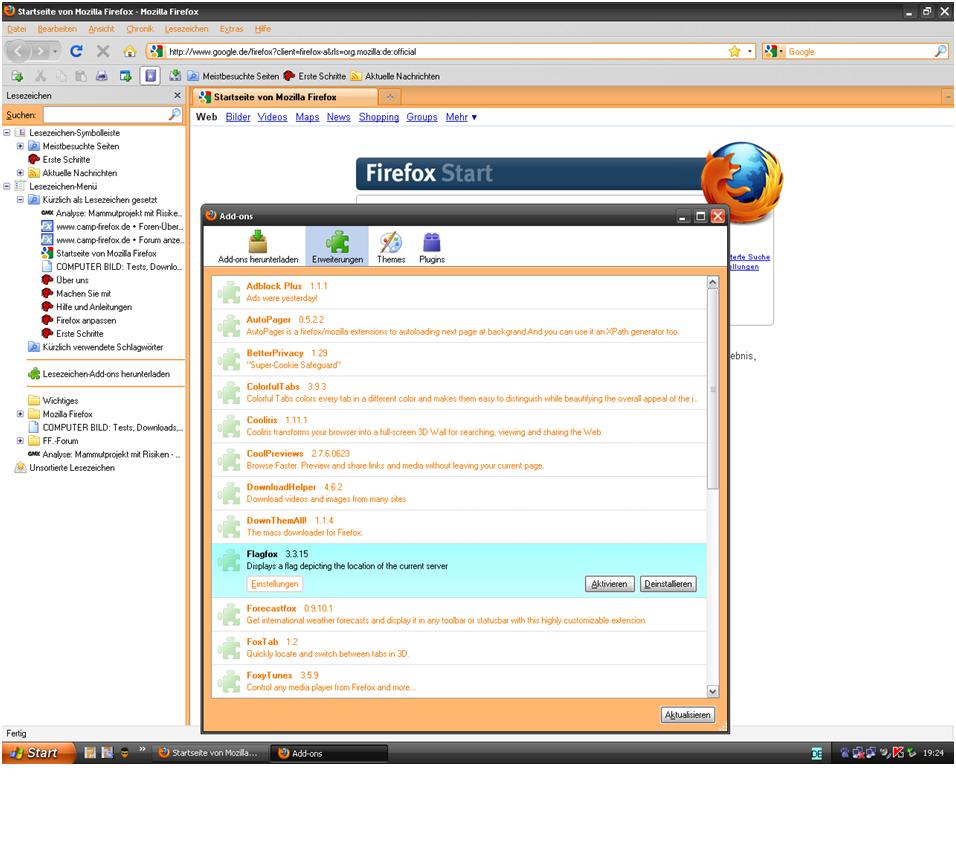
Task: Open the Lesezeichen menu in menu bar
Action: click(x=187, y=29)
